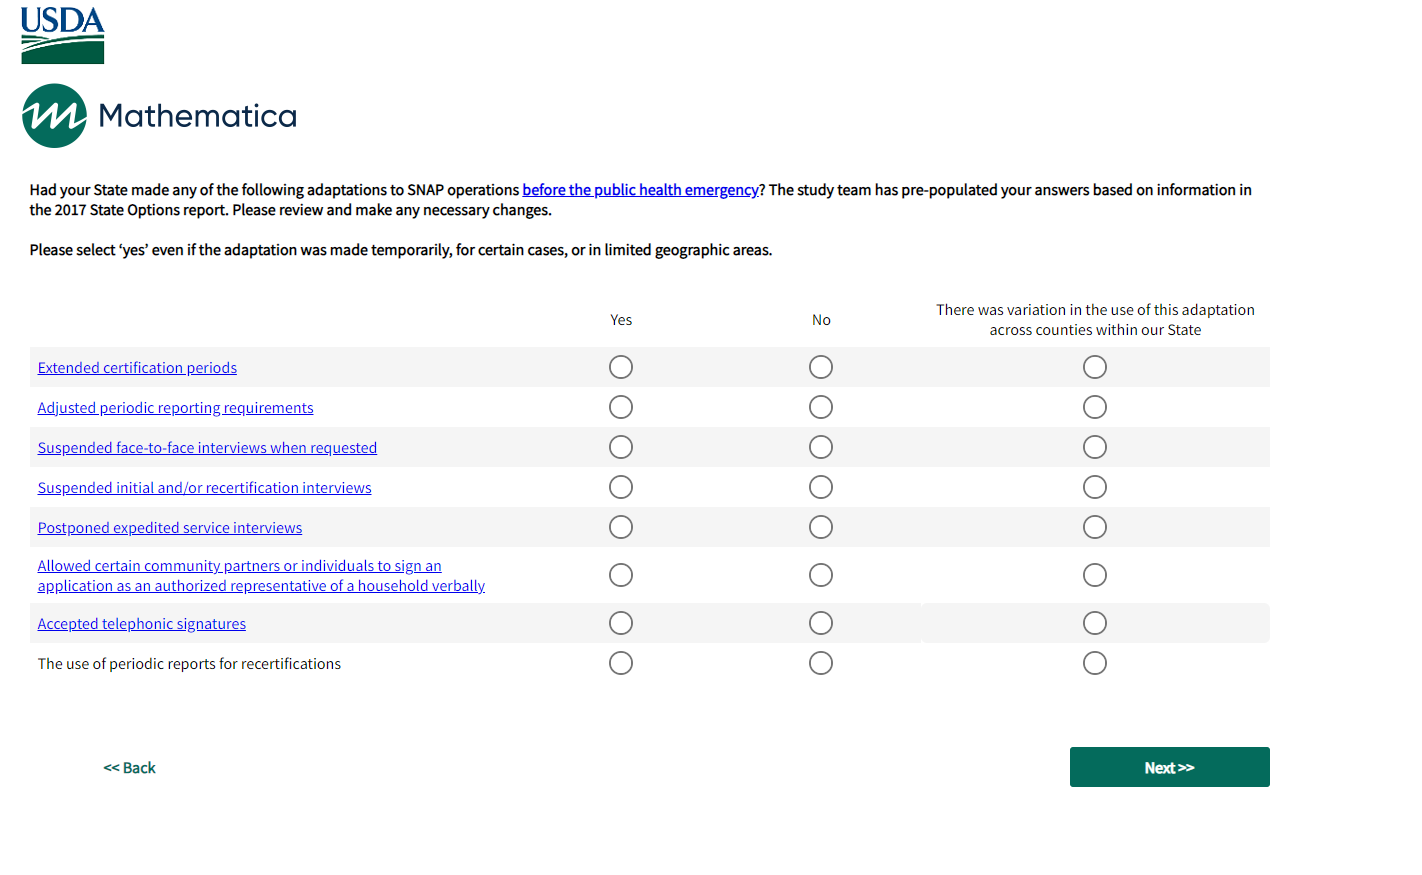Choose county variation for Suspended face-to-face interviews

tap(1095, 447)
